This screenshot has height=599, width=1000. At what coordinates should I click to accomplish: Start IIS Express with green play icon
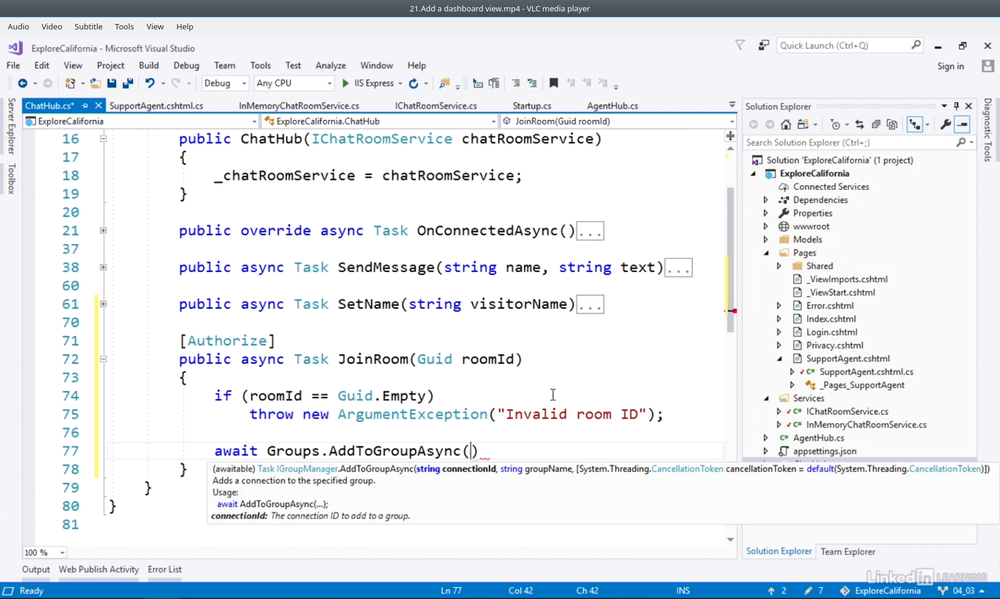point(345,84)
